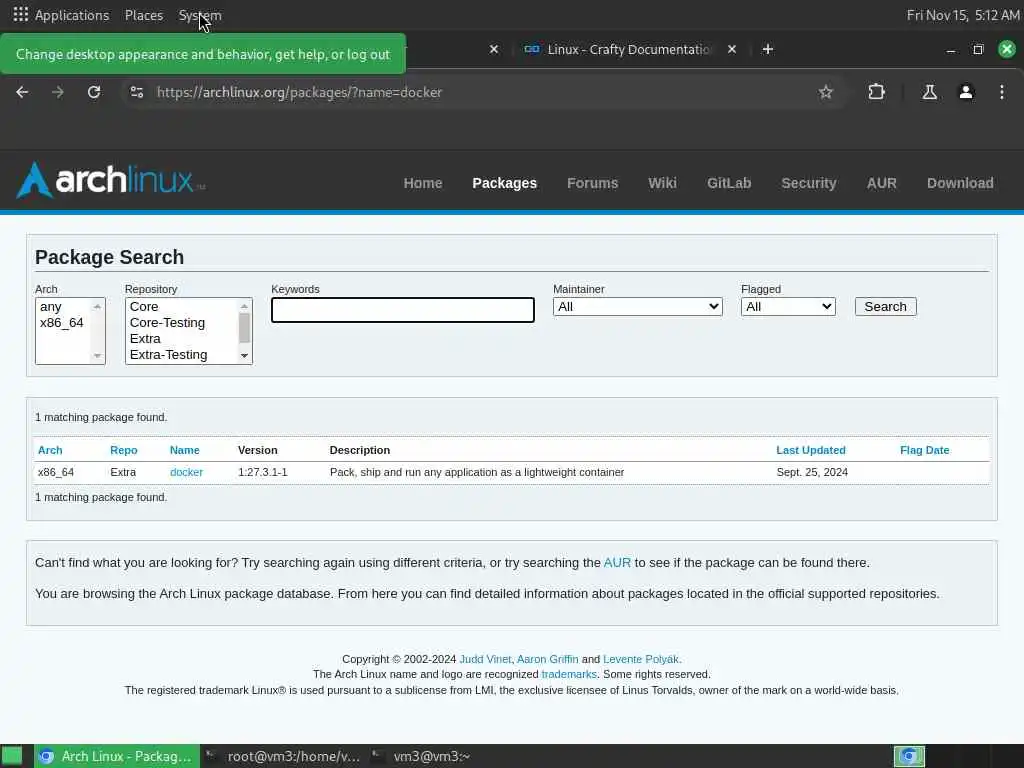Click 'Sept. 25, 2024' date cell

click(812, 472)
